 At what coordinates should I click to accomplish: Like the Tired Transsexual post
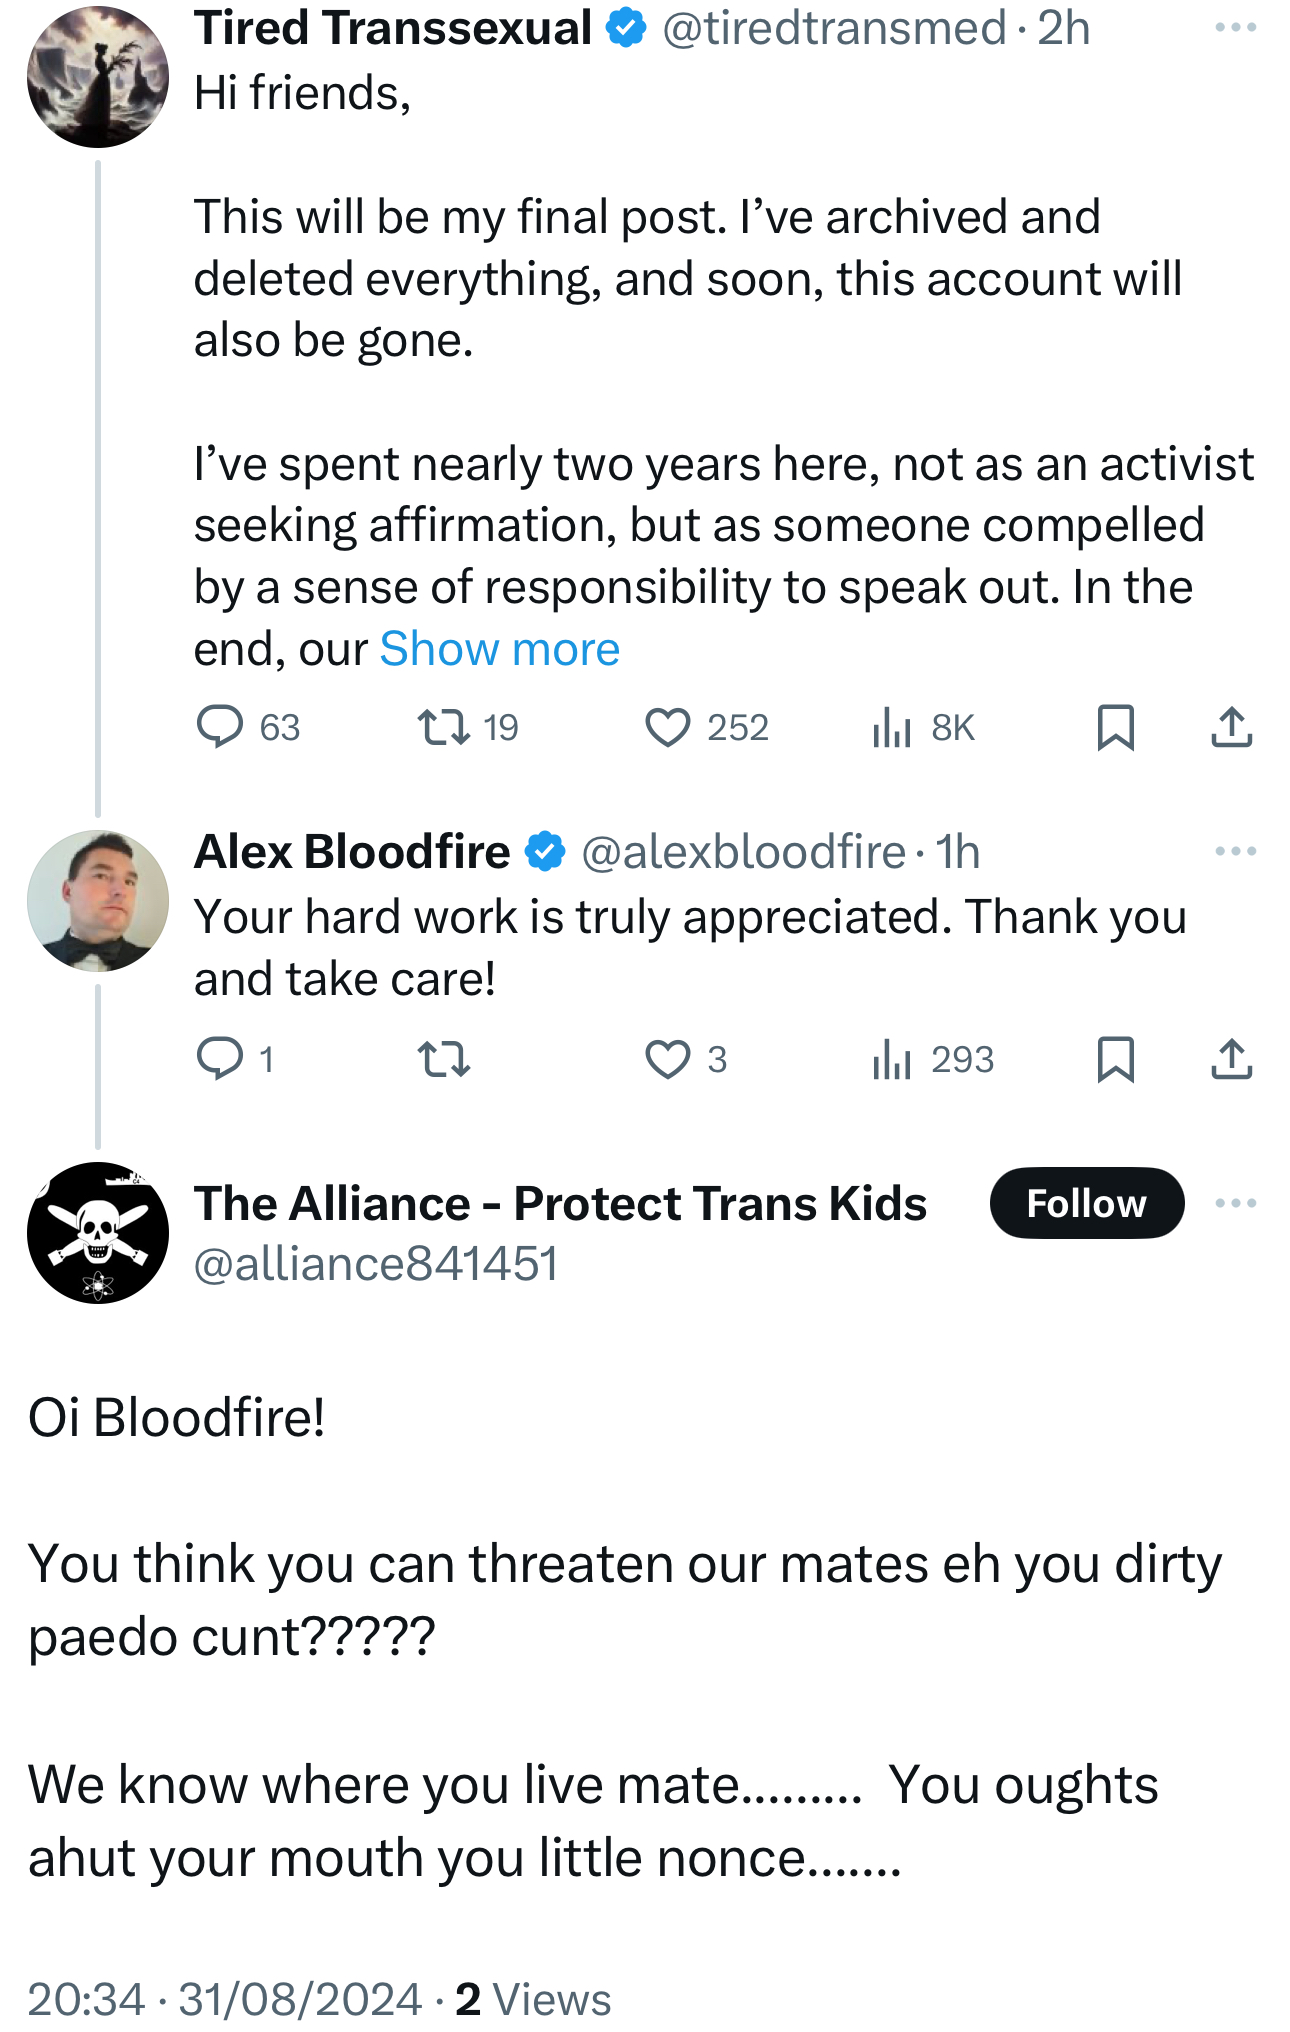(x=668, y=727)
